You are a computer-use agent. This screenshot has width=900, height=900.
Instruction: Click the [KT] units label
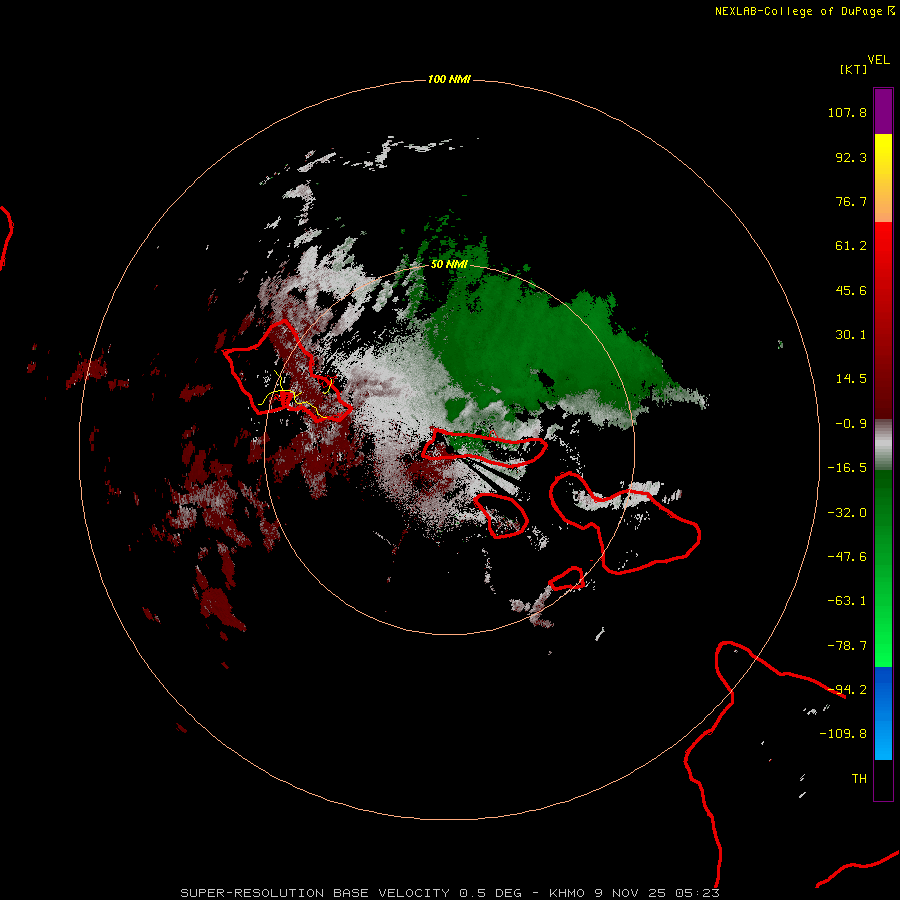point(853,69)
